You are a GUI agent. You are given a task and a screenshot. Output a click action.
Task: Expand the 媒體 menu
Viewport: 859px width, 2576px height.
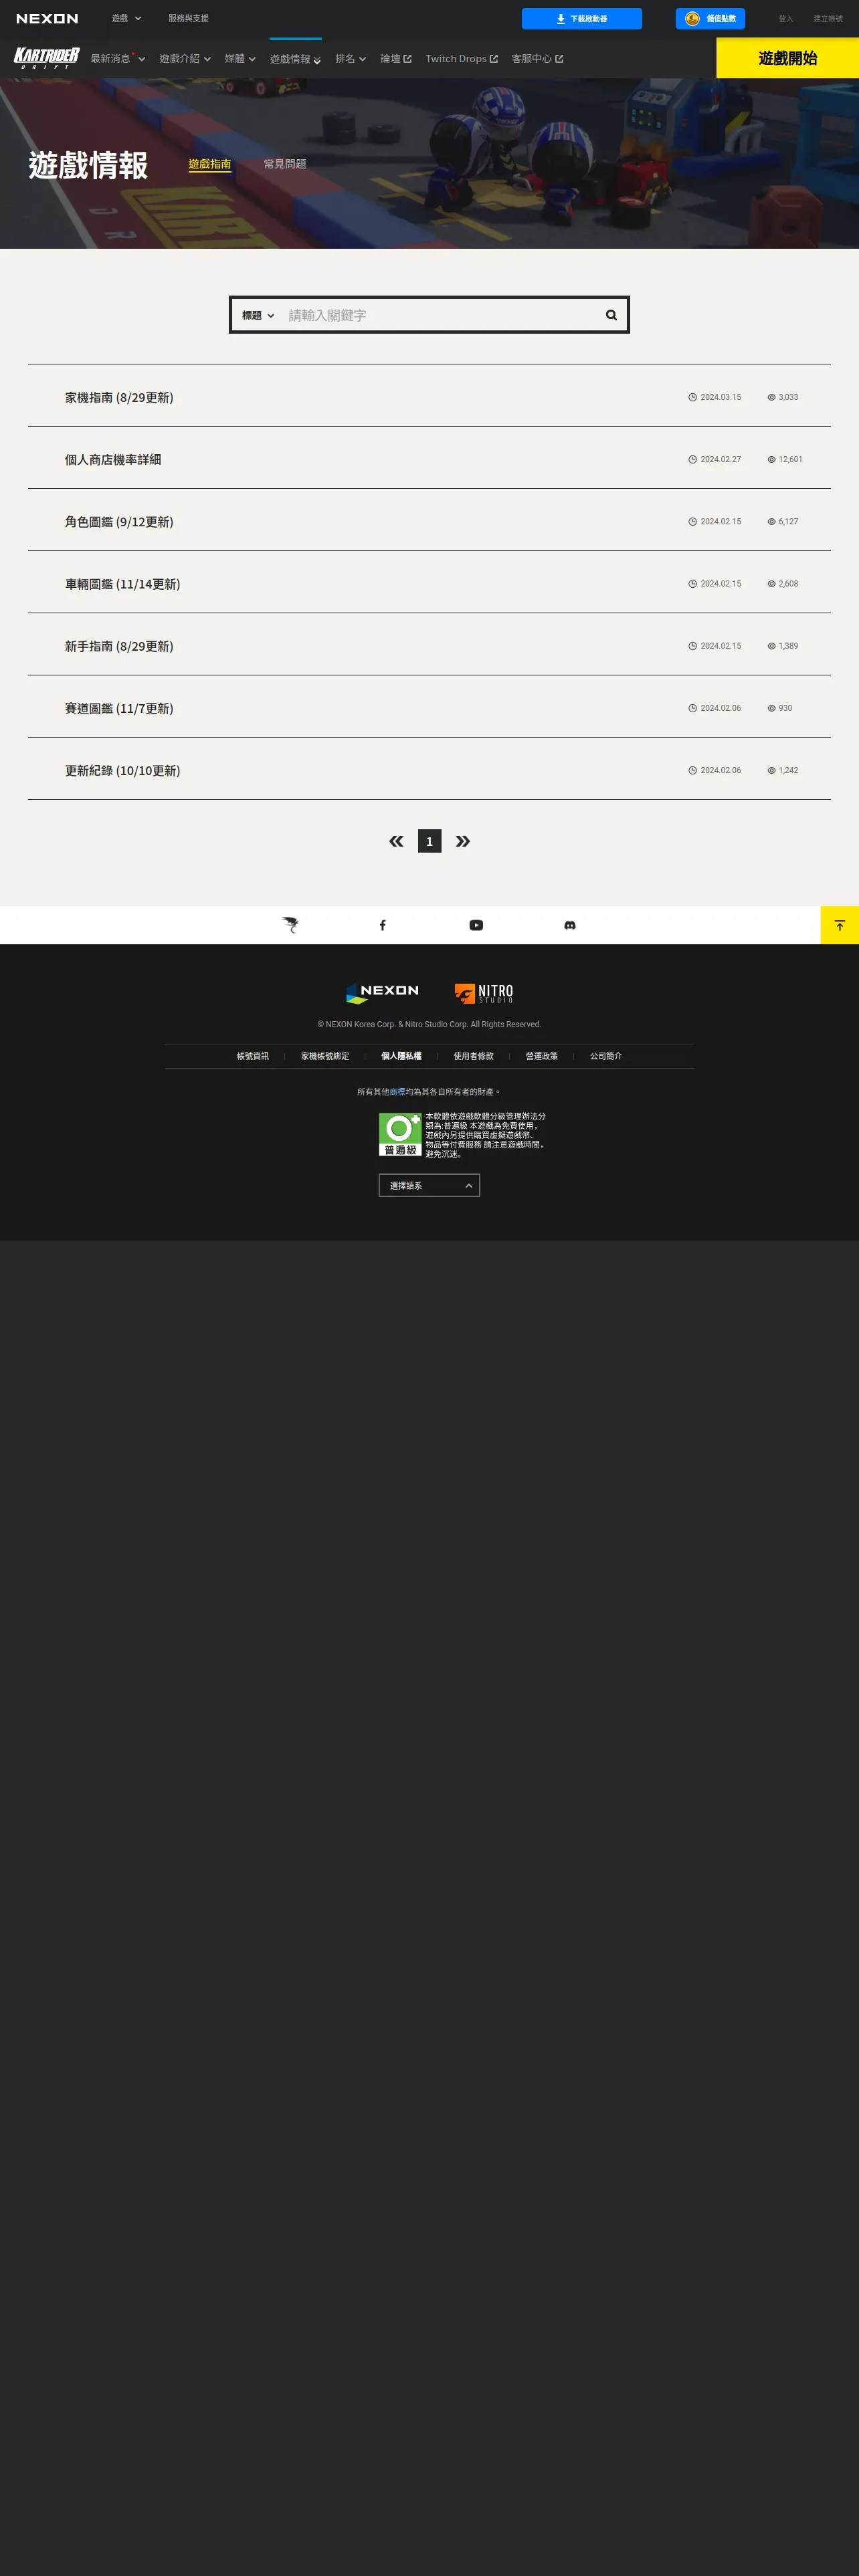point(240,59)
